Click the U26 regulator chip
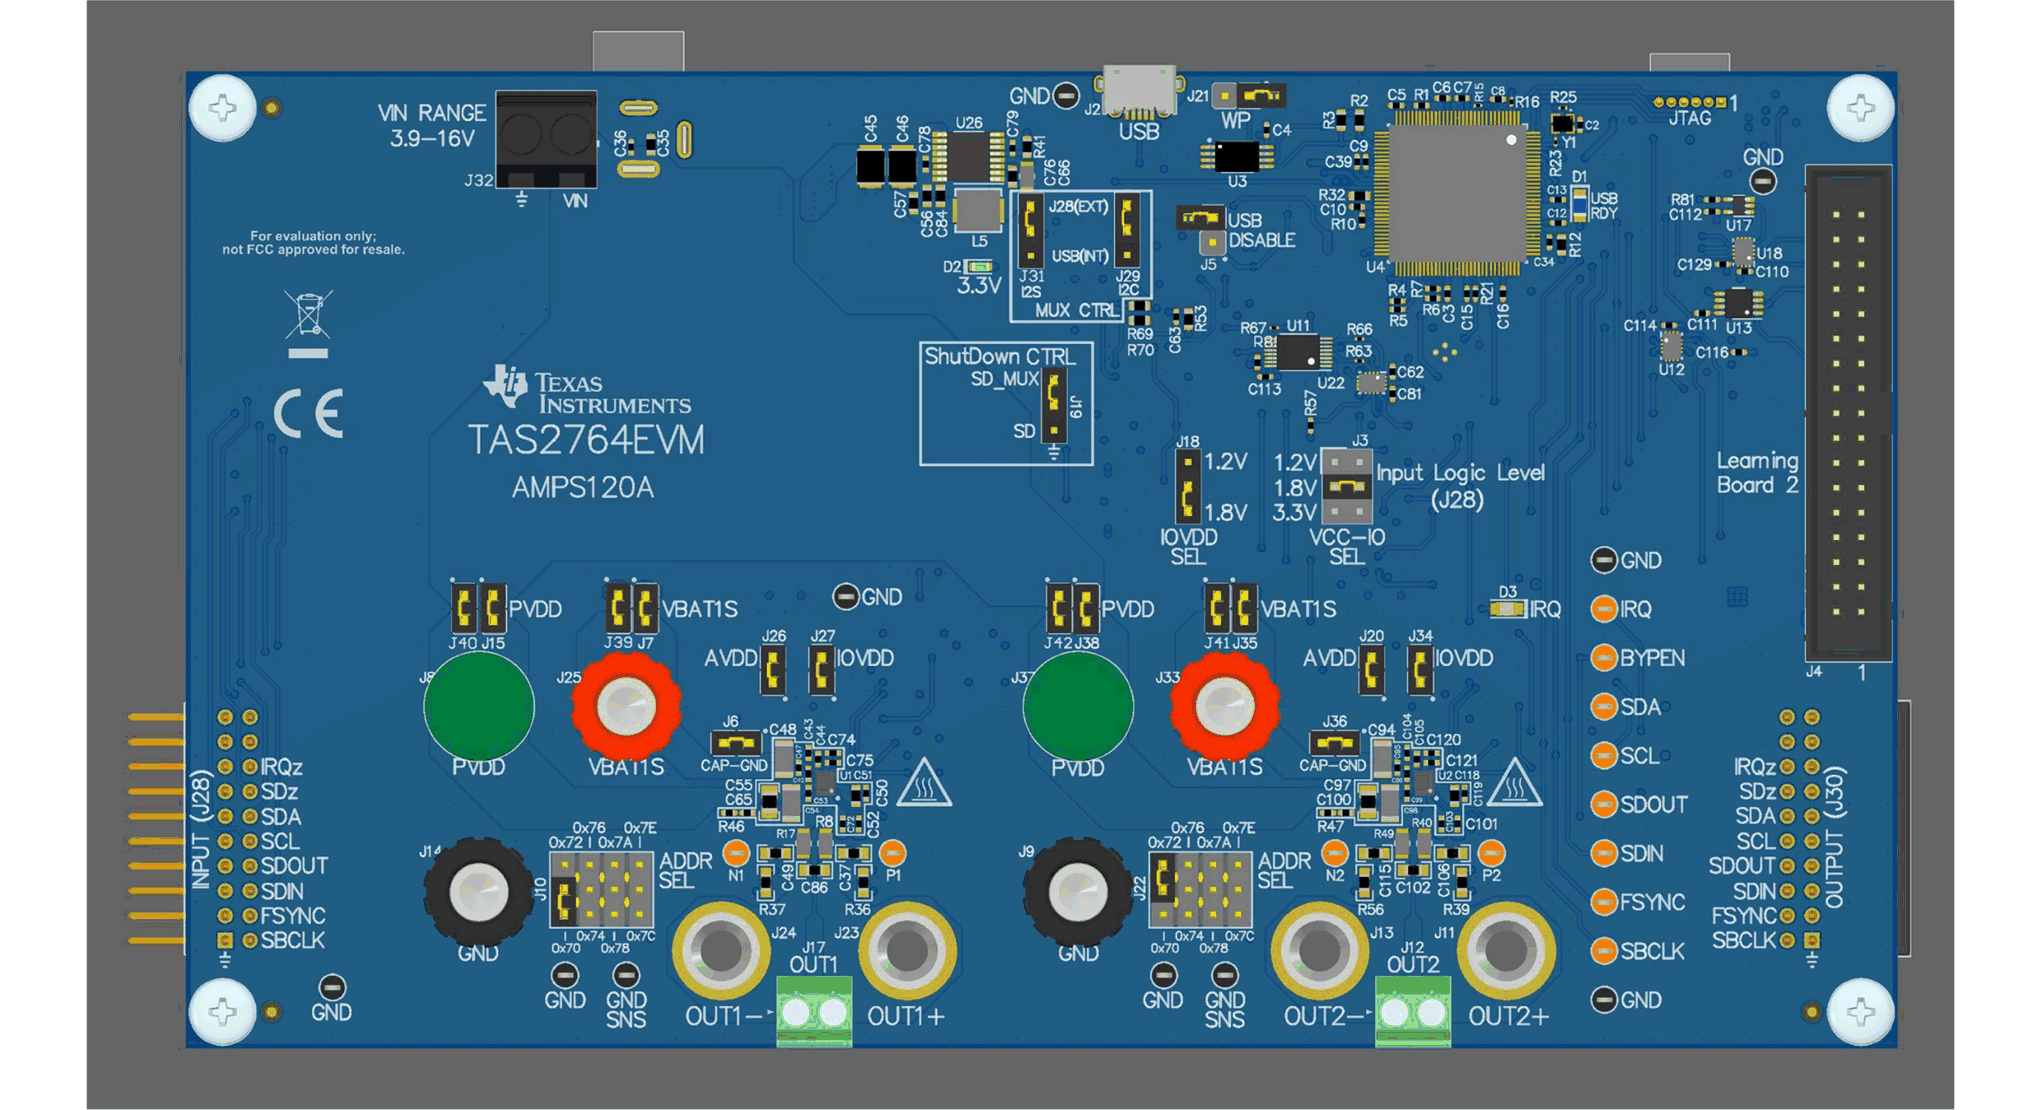This screenshot has width=2042, height=1110. point(969,157)
